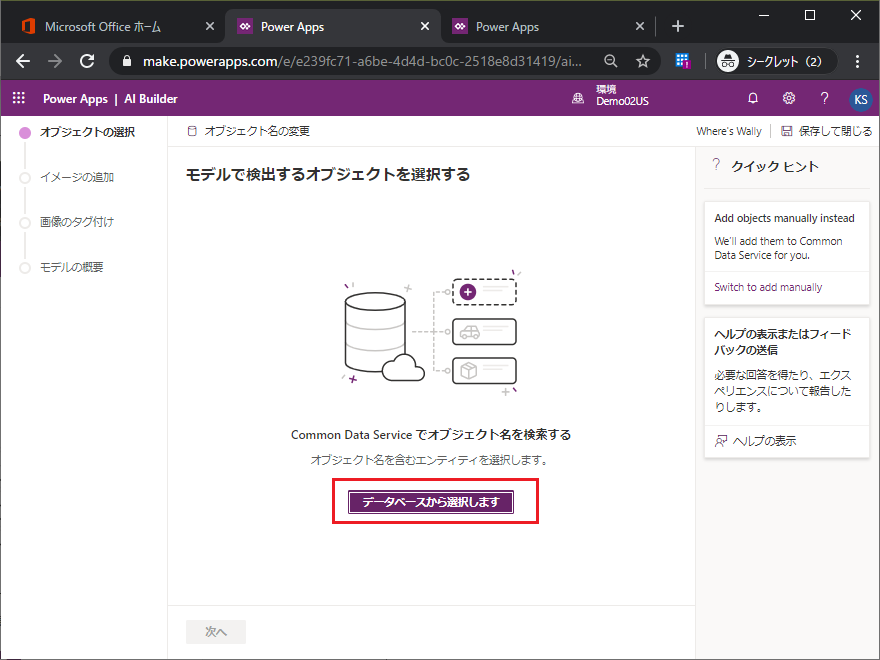880x660 pixels.
Task: Click the Add objects manually instead heading
Action: coord(784,218)
